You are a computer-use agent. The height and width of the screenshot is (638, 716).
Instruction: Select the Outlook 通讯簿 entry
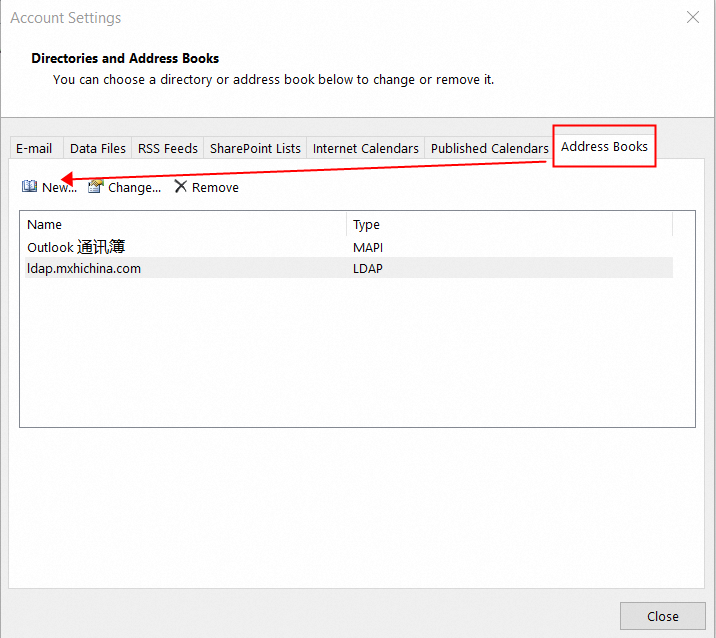(x=349, y=247)
